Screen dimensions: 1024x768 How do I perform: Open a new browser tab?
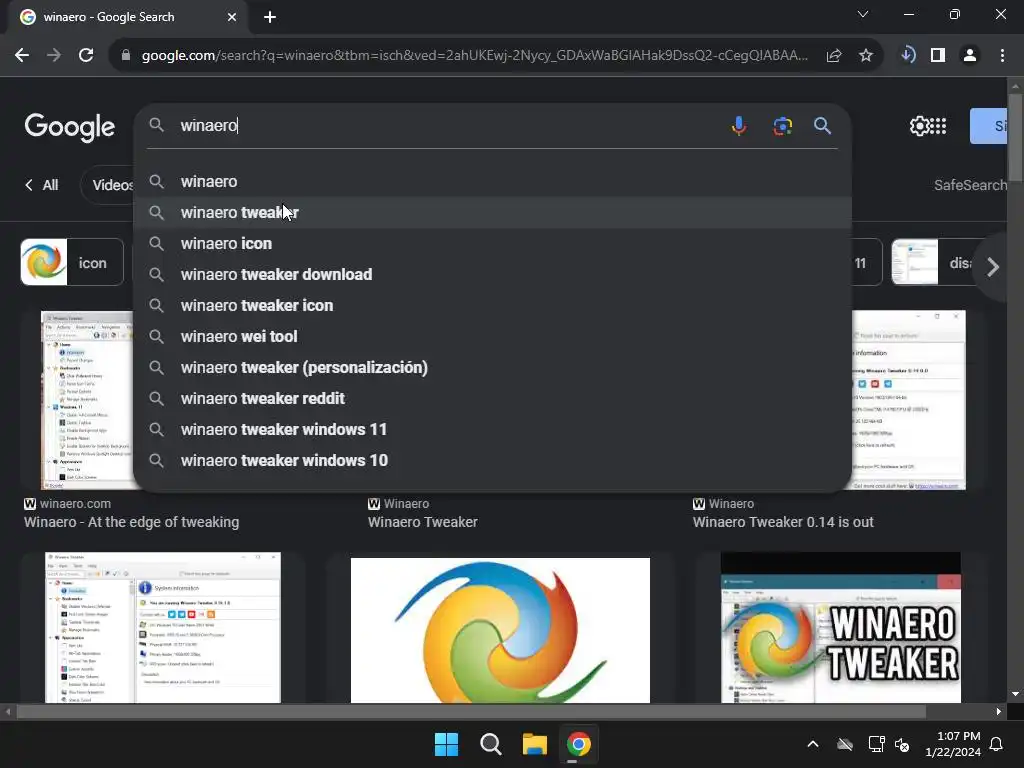(270, 17)
